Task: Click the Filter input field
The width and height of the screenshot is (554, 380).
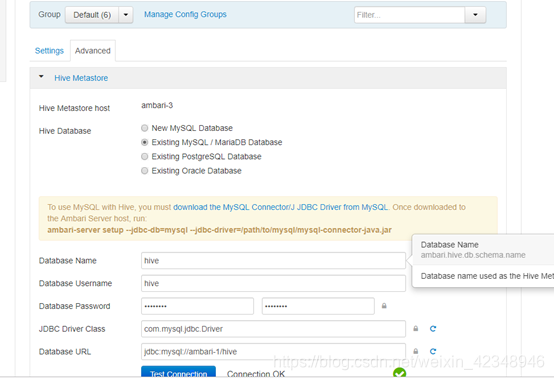Action: [x=409, y=15]
